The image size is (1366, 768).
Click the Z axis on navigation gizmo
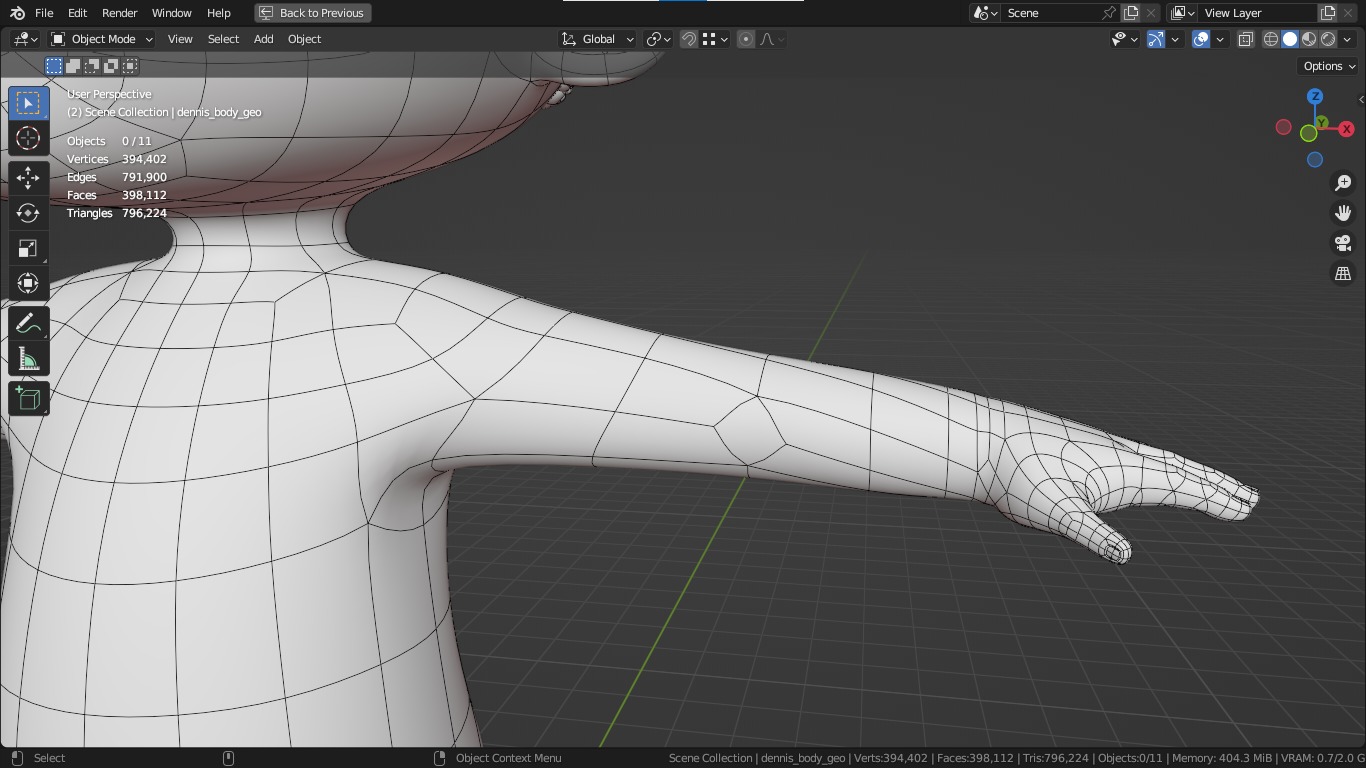pyautogui.click(x=1315, y=96)
